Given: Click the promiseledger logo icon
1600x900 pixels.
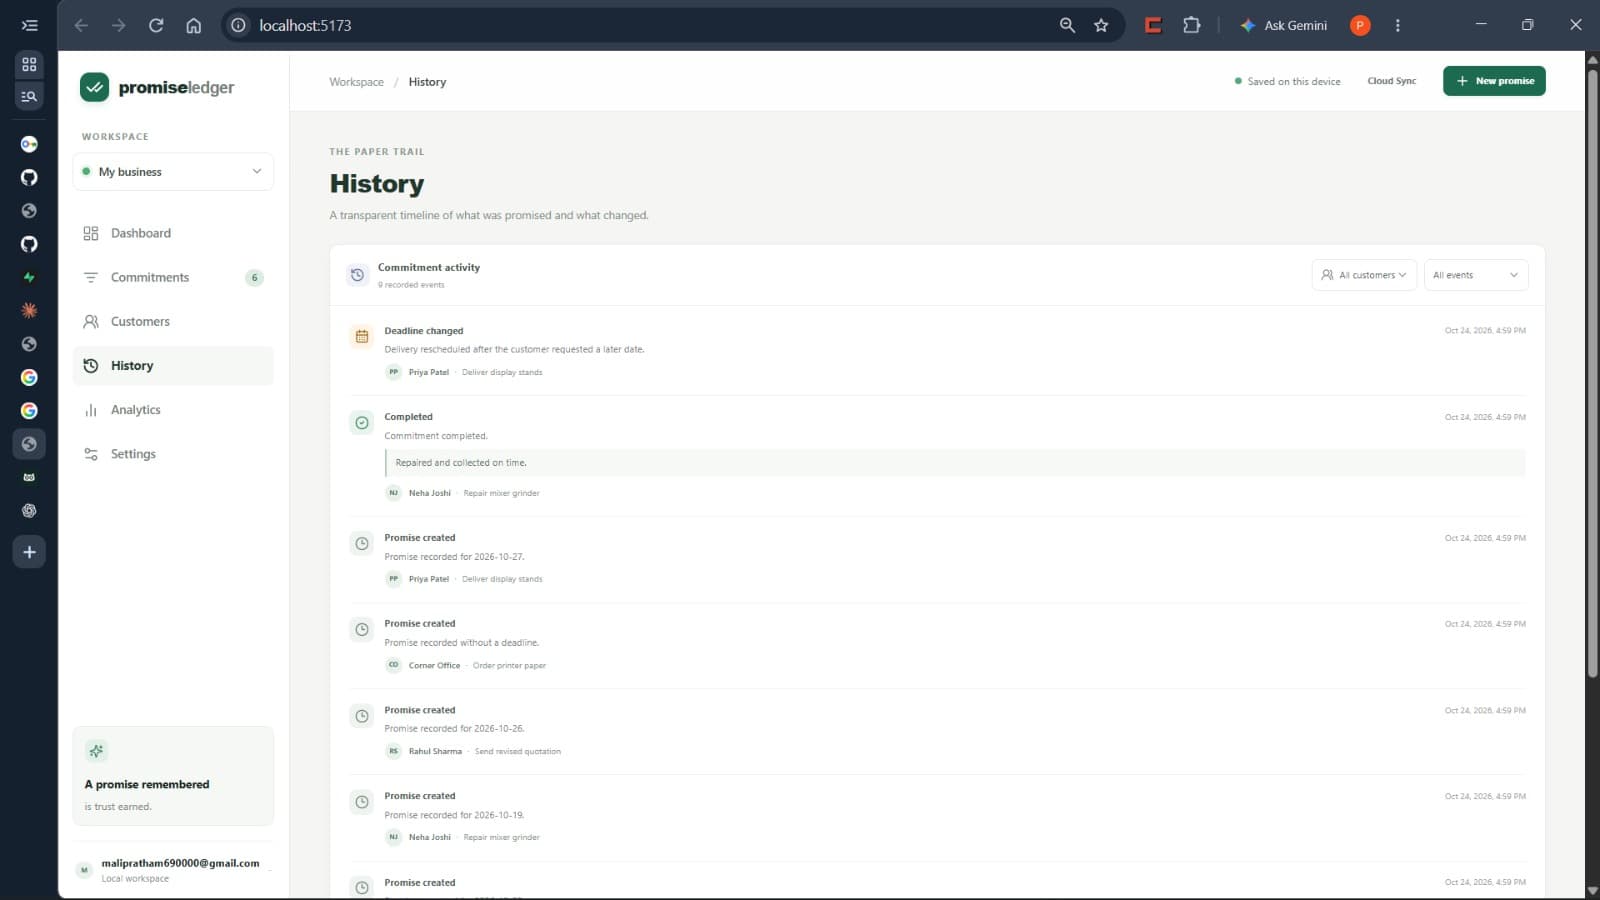Looking at the screenshot, I should point(94,87).
